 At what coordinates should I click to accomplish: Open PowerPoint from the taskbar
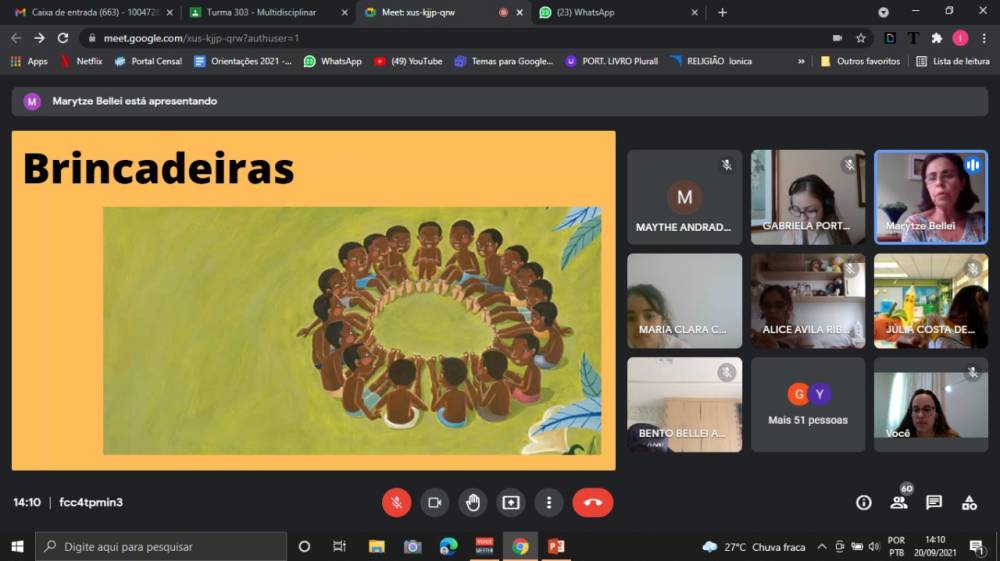tap(556, 546)
